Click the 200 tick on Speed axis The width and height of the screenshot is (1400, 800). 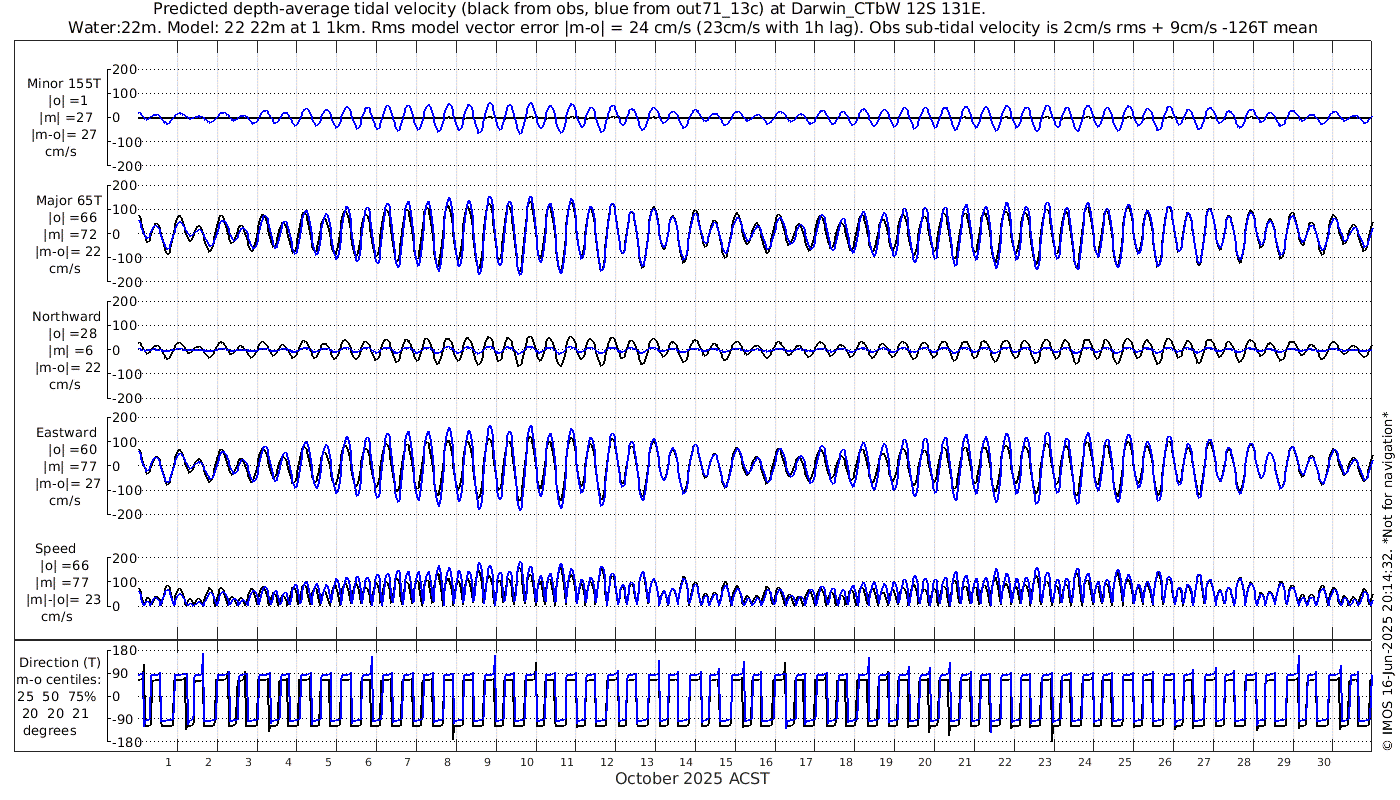coord(123,558)
